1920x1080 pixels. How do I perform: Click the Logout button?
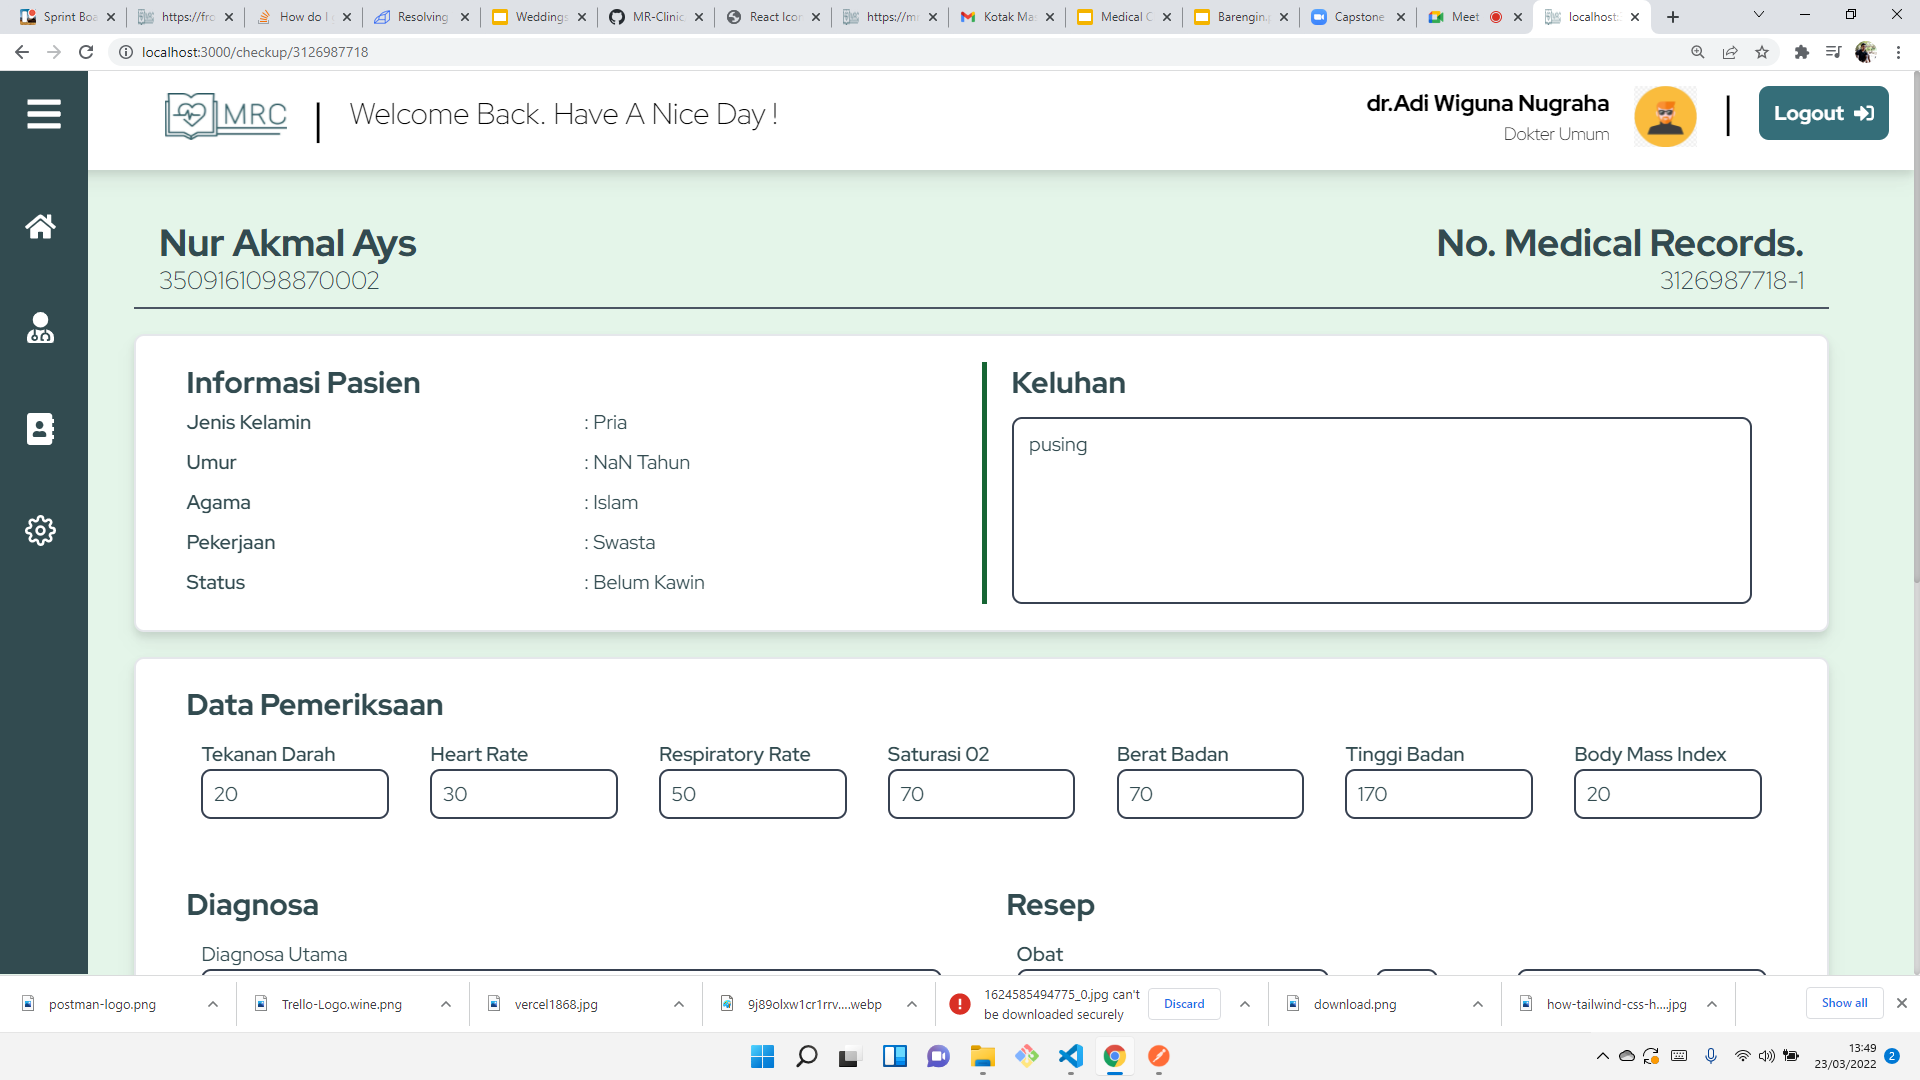point(1823,114)
